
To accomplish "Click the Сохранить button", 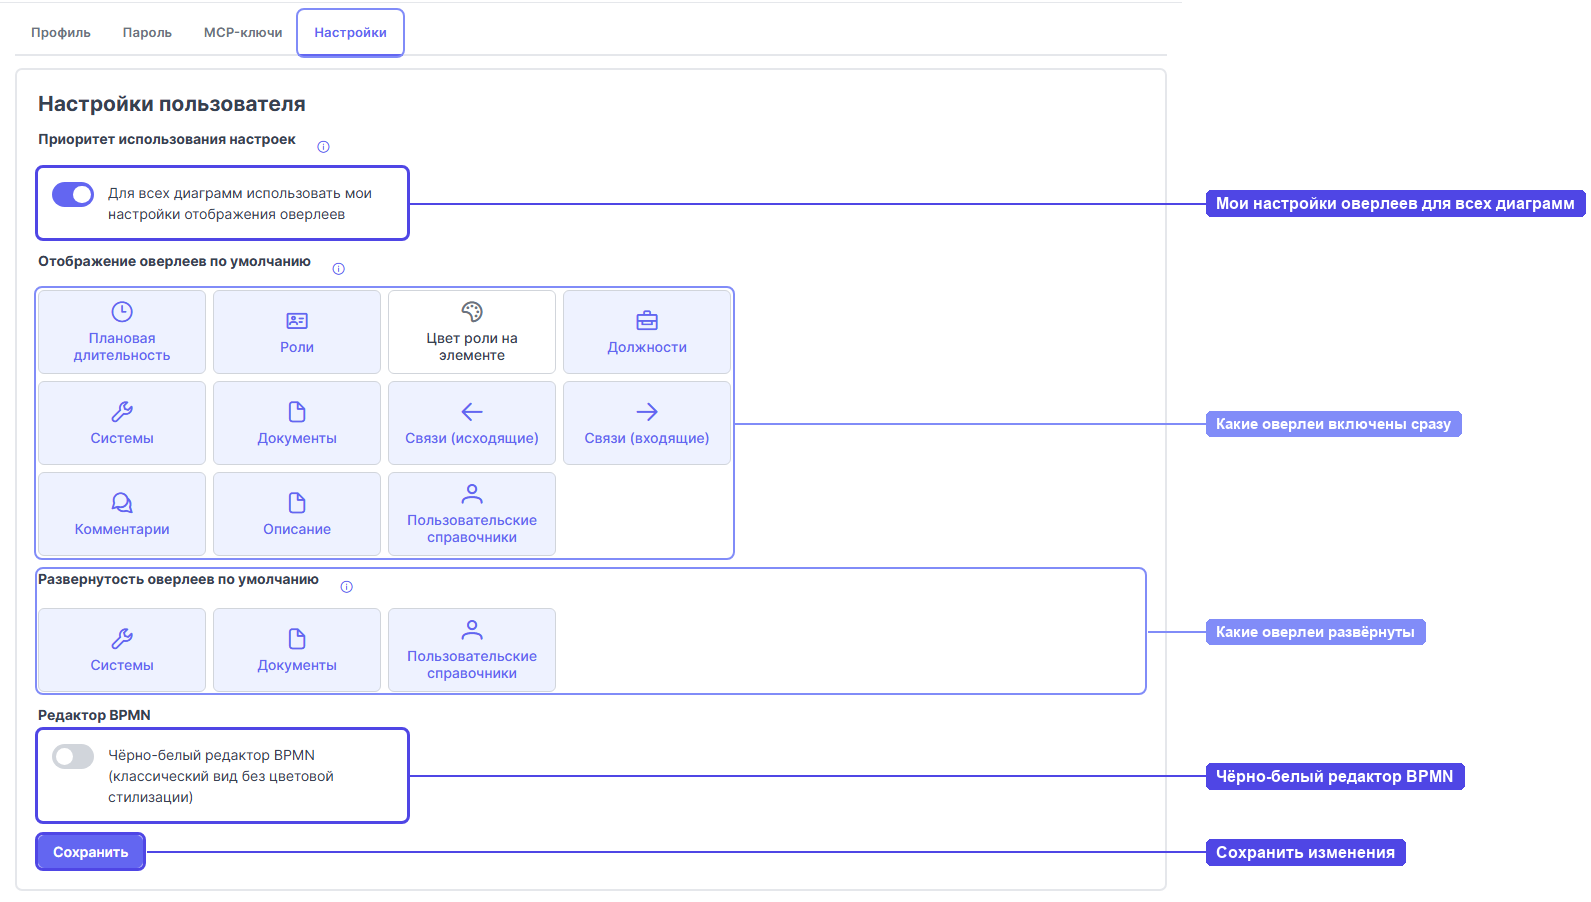I will 91,852.
